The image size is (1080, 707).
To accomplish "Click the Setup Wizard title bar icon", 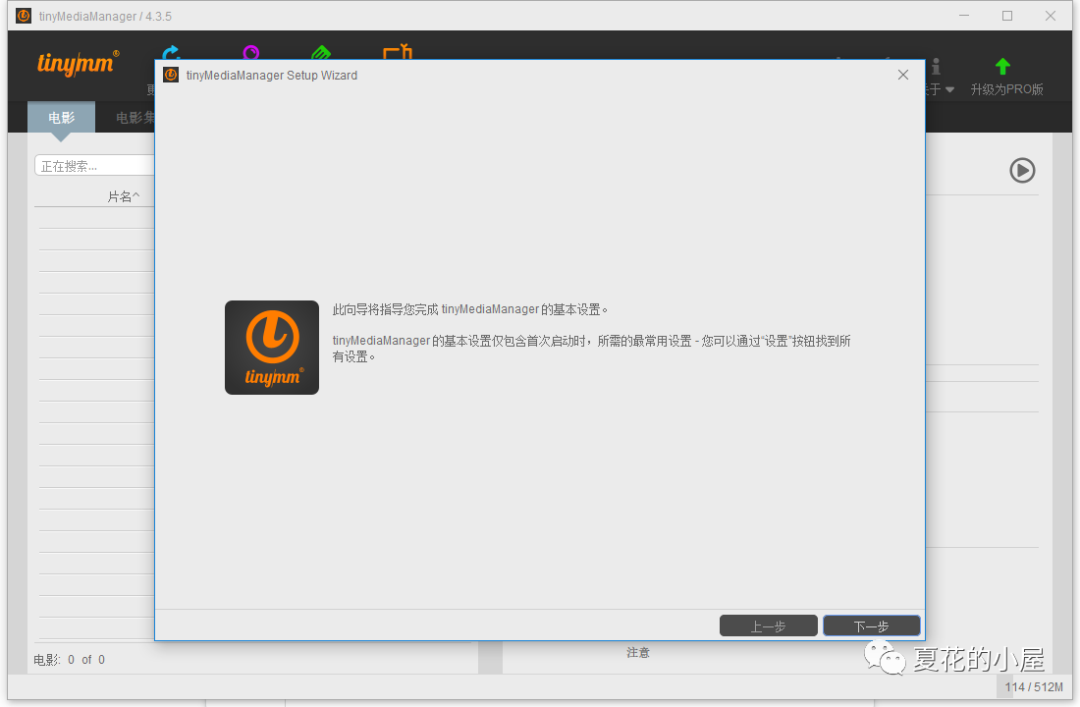I will [x=171, y=75].
